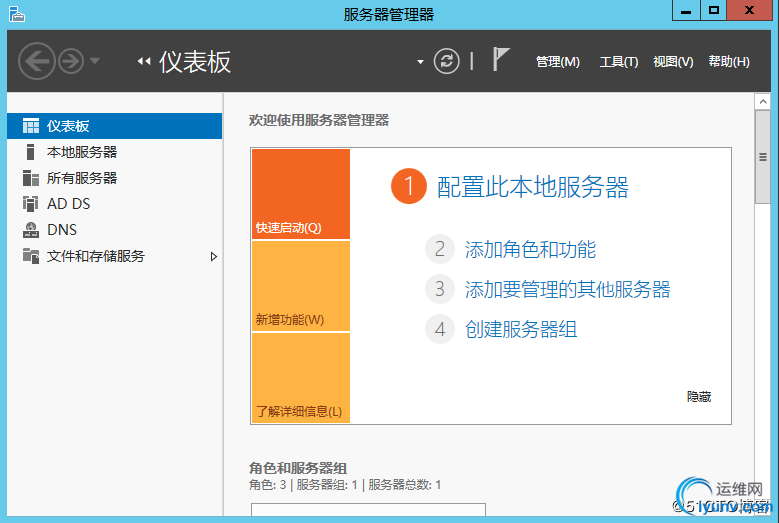Open the 管理(M) menu

click(x=557, y=62)
